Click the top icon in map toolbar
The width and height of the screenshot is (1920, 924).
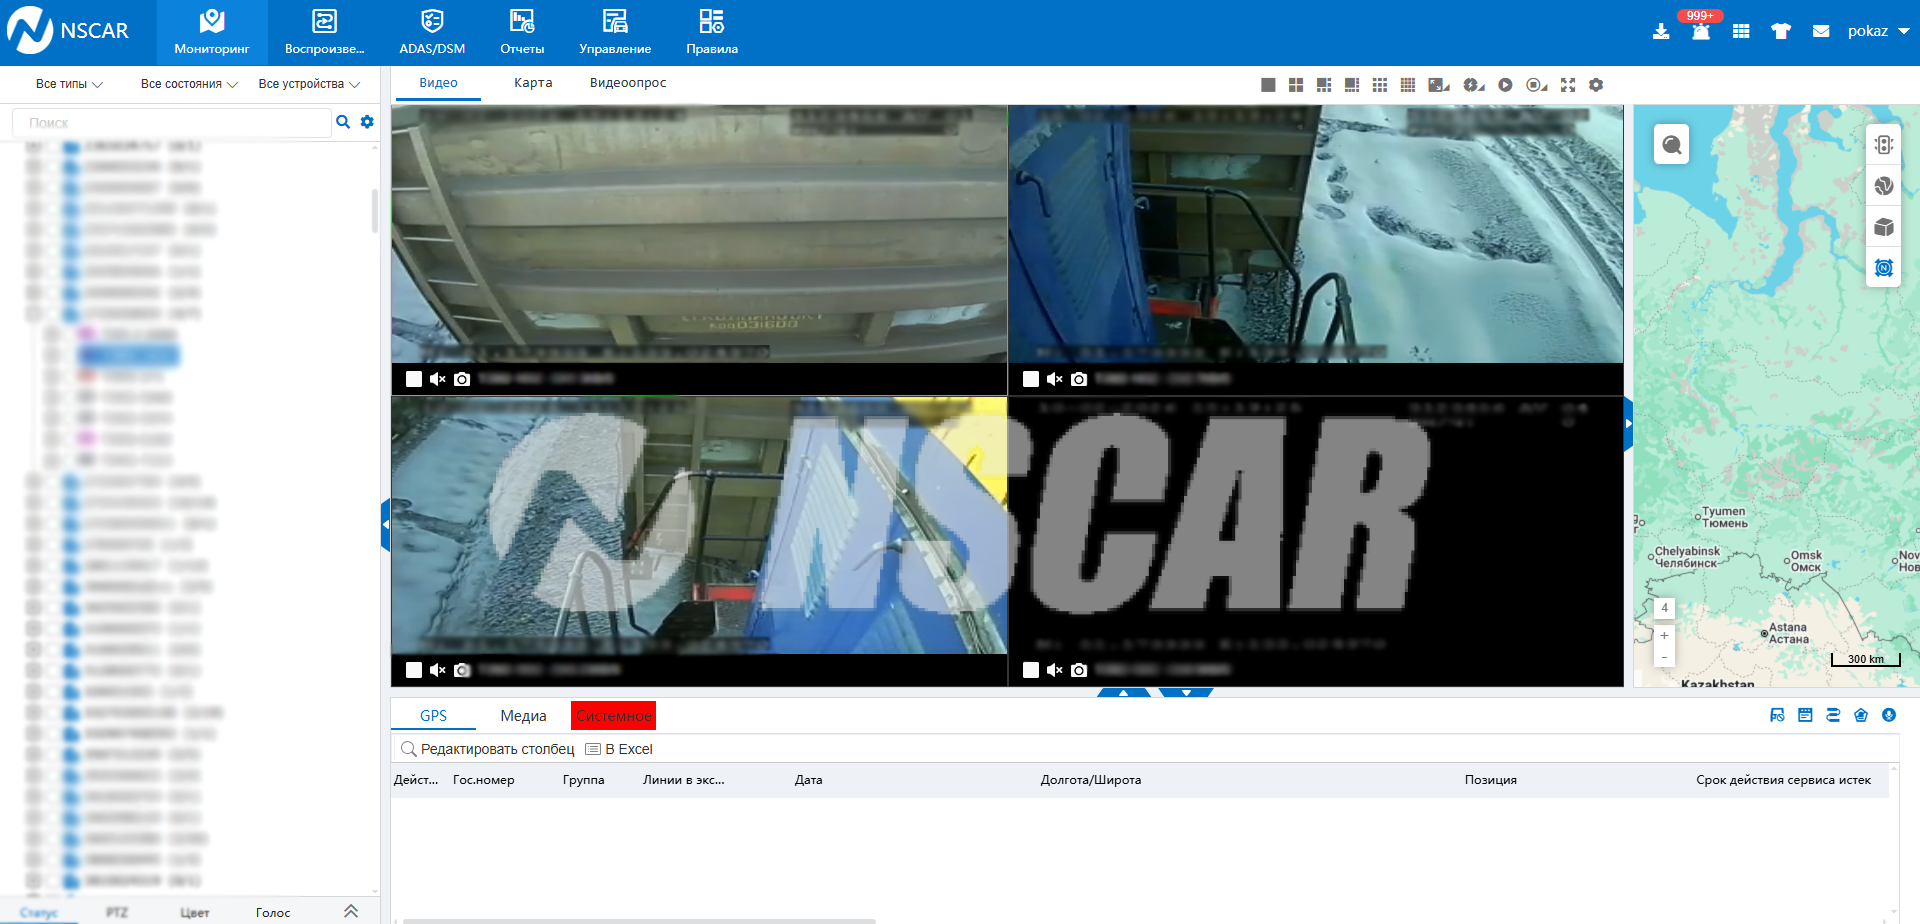(x=1884, y=145)
